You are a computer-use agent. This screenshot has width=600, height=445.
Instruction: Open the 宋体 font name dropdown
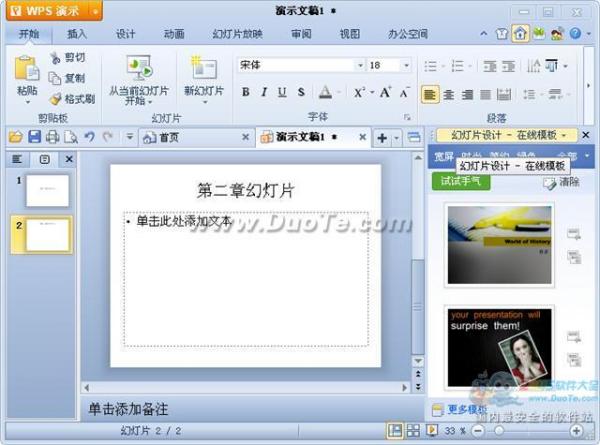360,65
